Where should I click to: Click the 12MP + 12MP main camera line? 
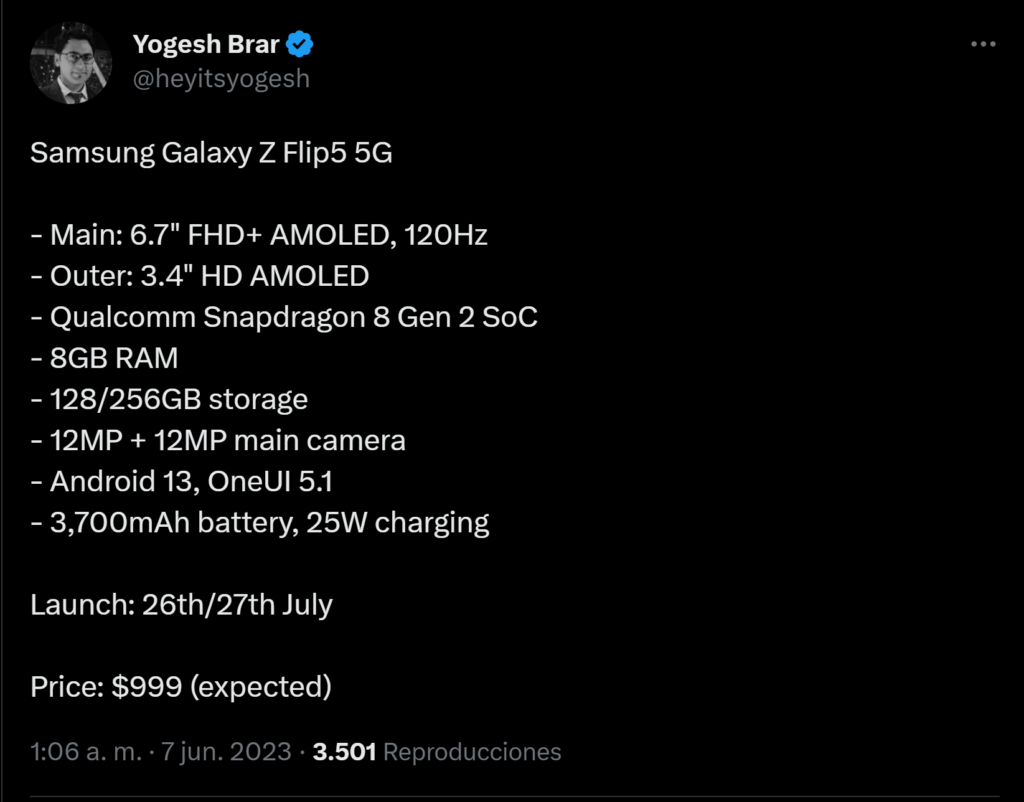coord(217,440)
